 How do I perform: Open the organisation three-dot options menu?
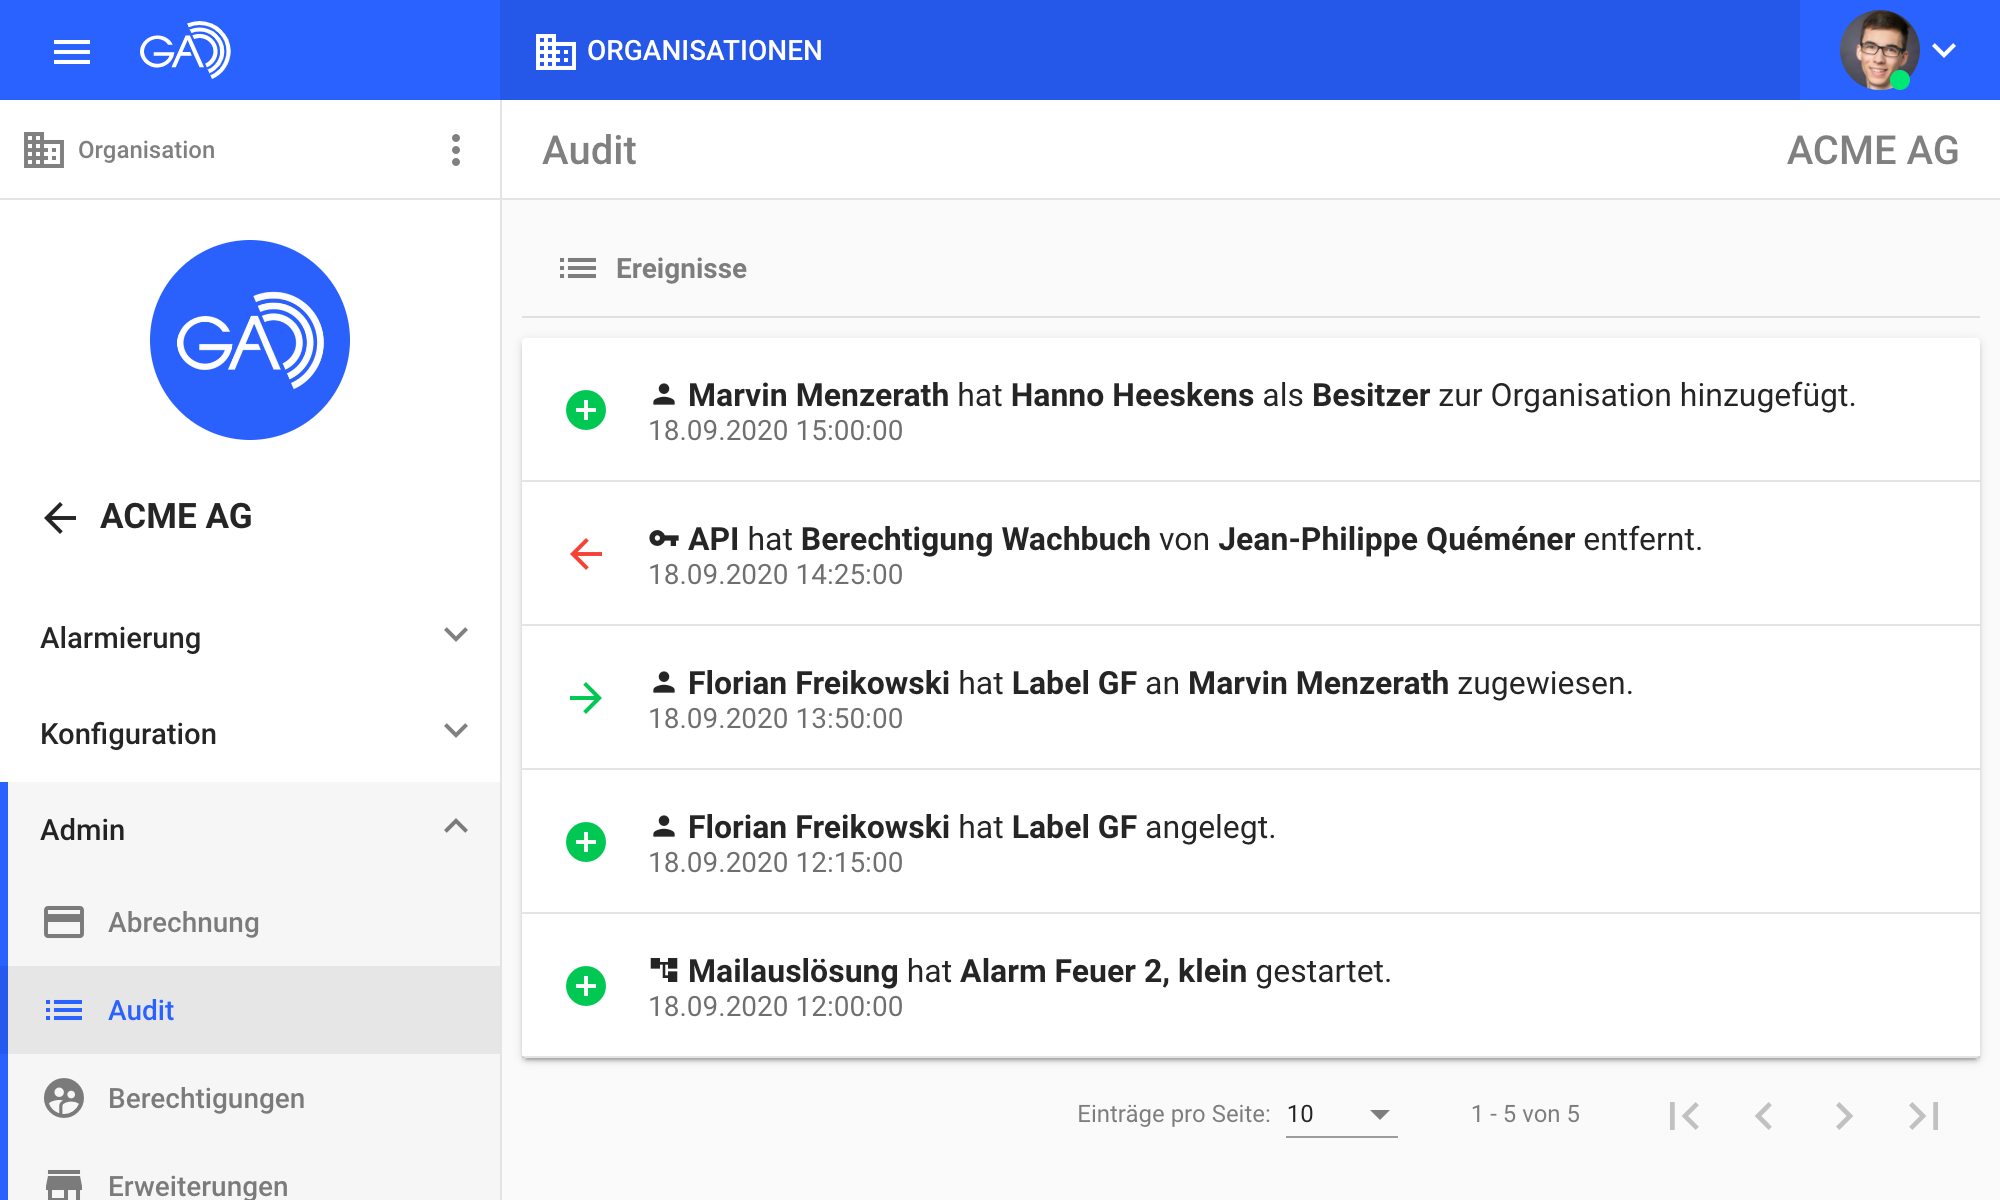[x=456, y=150]
